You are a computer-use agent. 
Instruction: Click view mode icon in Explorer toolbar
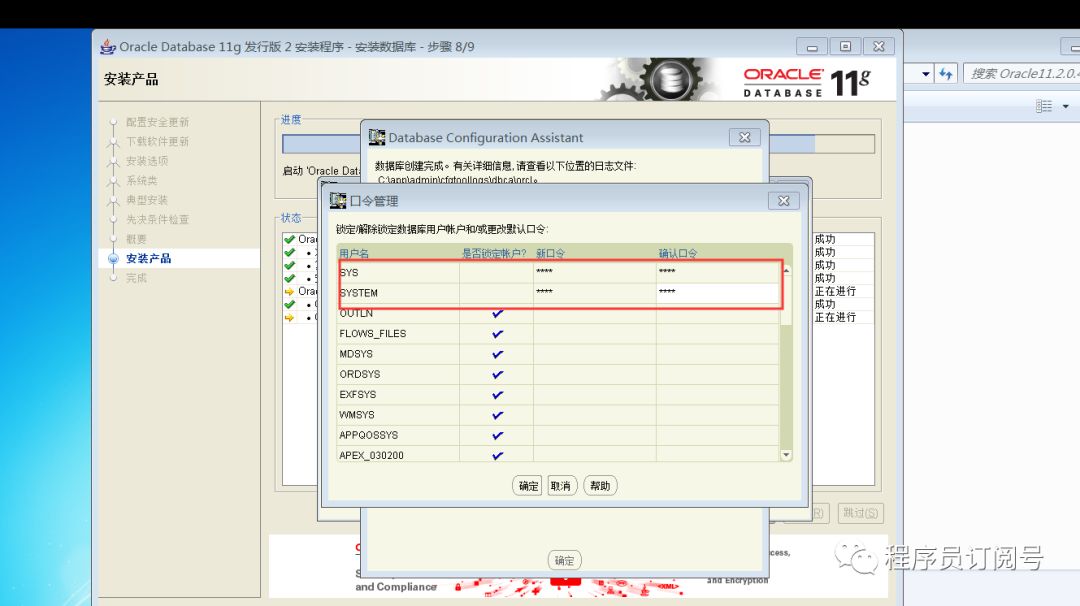click(x=1043, y=106)
